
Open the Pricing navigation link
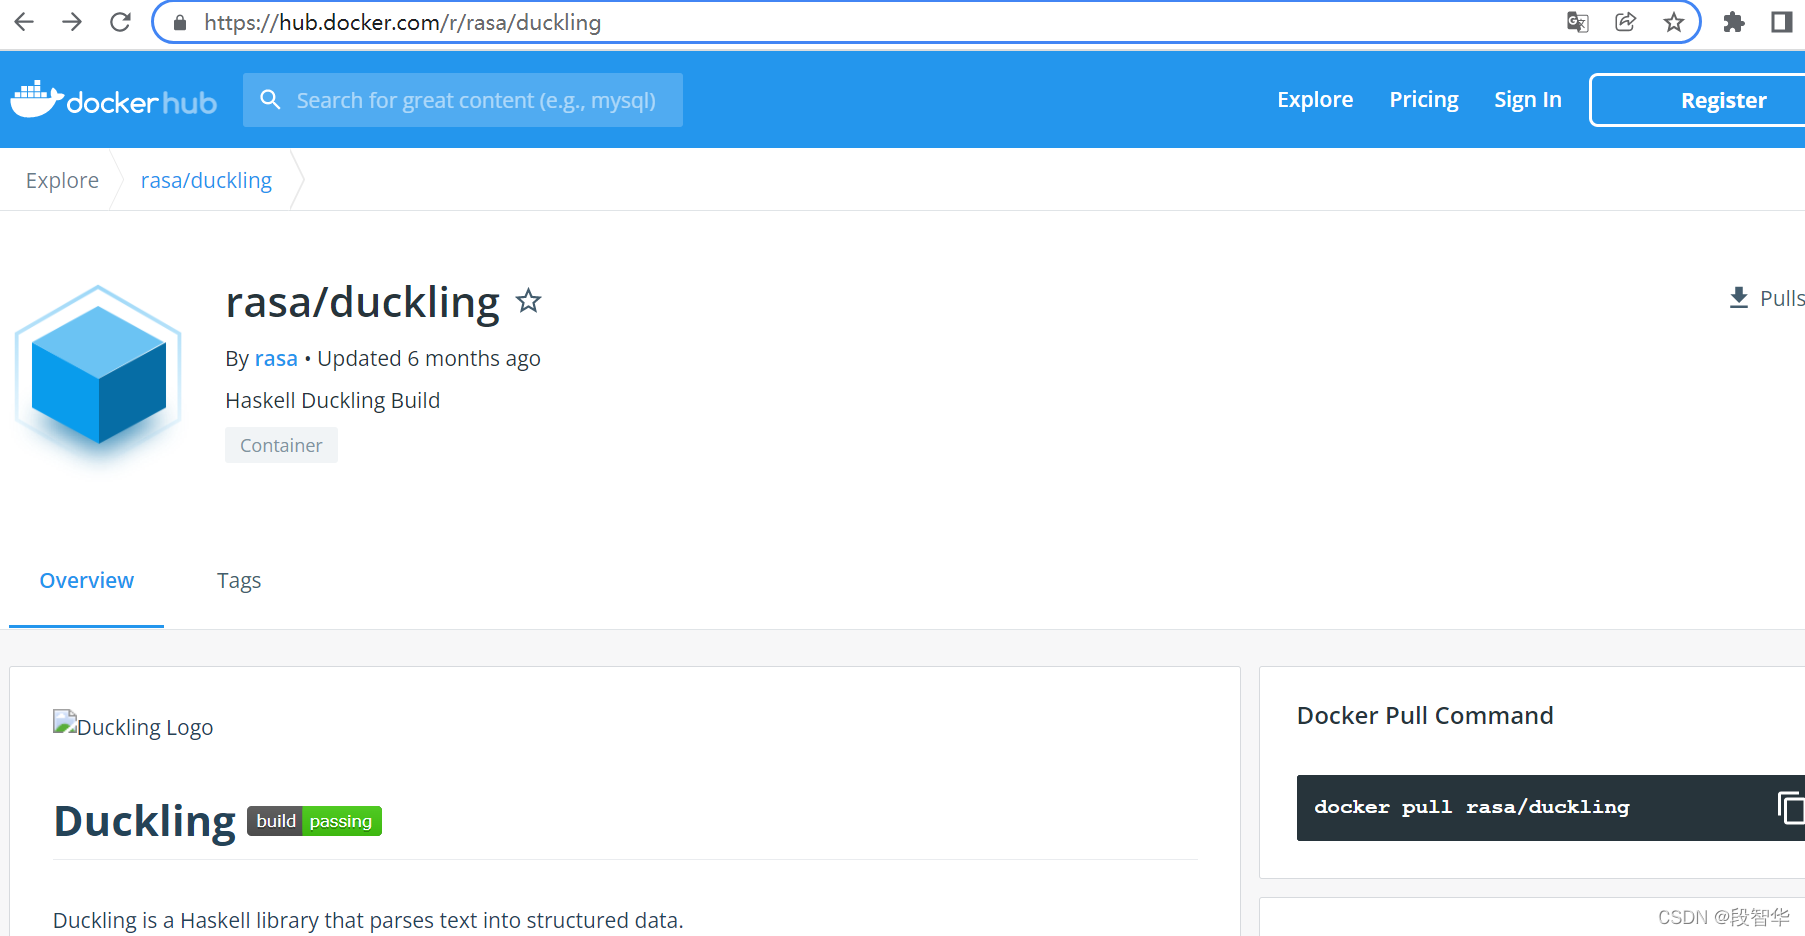pyautogui.click(x=1424, y=100)
